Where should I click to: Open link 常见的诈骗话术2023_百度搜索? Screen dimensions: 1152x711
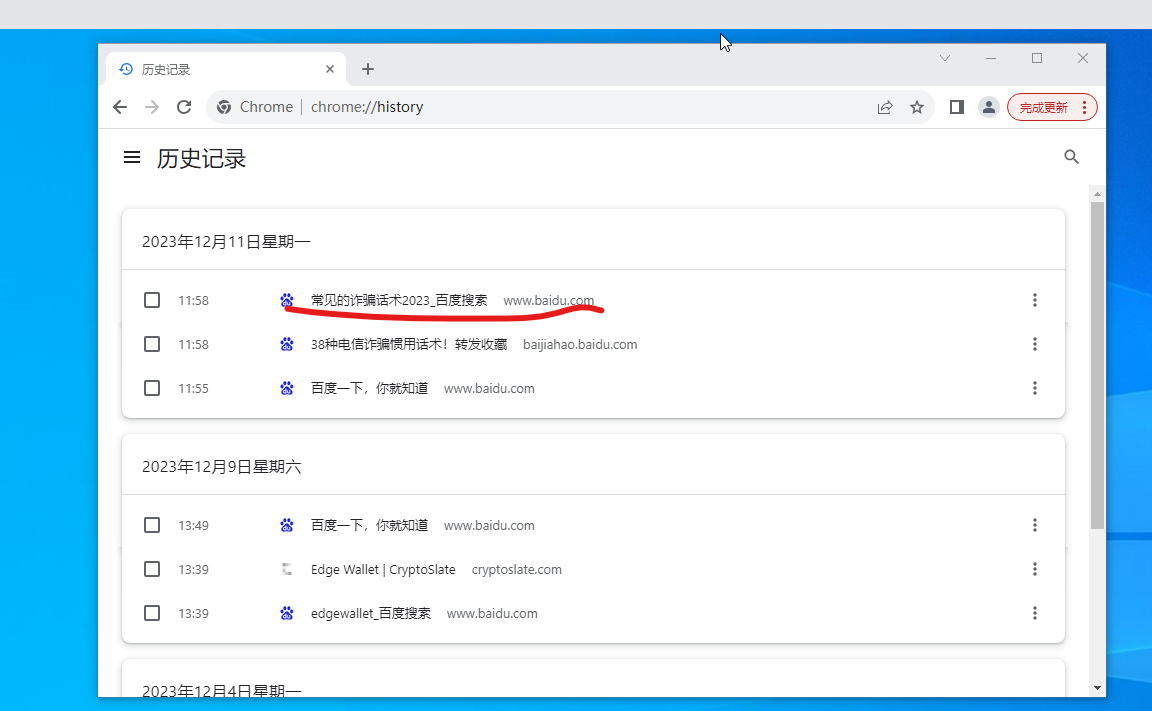pyautogui.click(x=399, y=300)
